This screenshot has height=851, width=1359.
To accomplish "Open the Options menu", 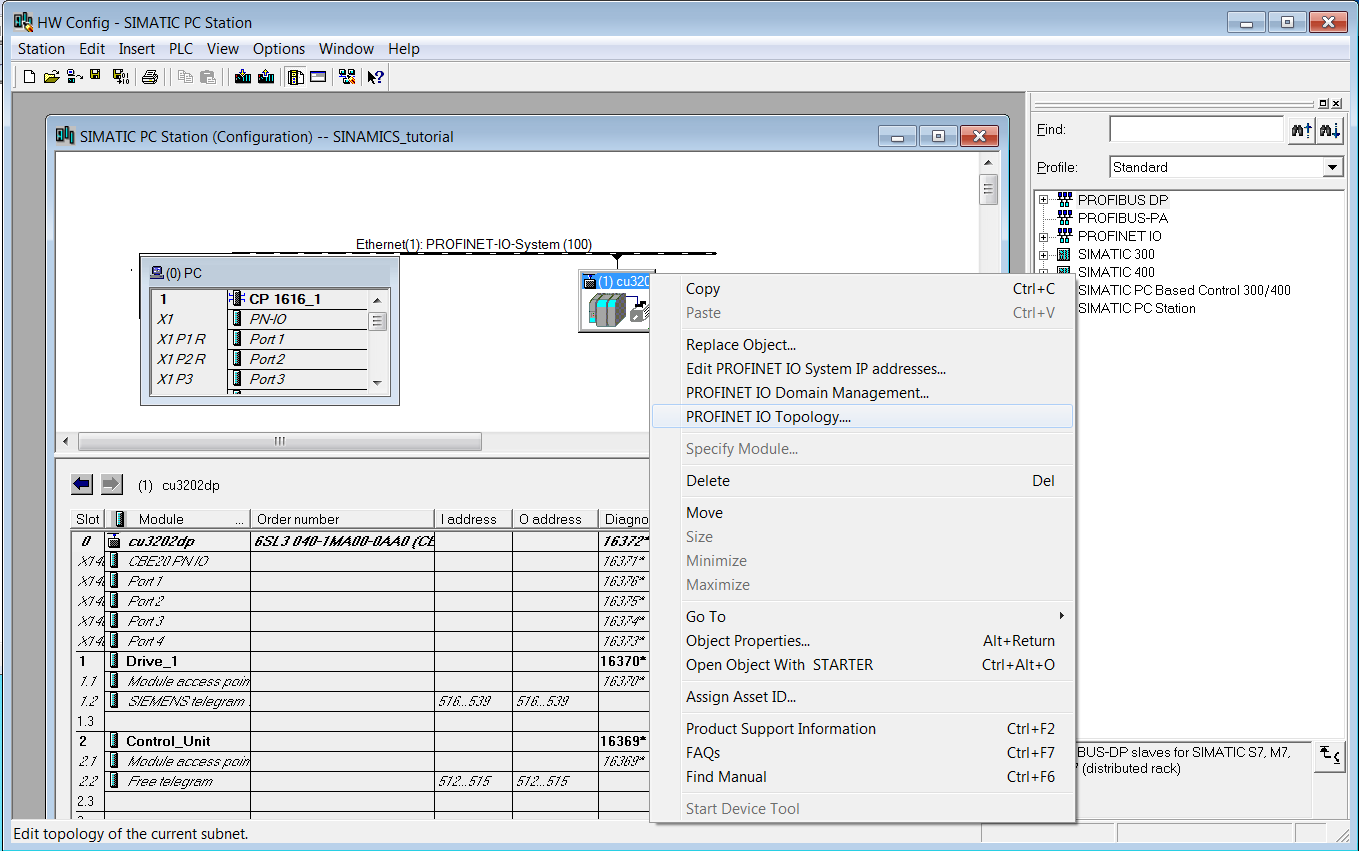I will [279, 48].
